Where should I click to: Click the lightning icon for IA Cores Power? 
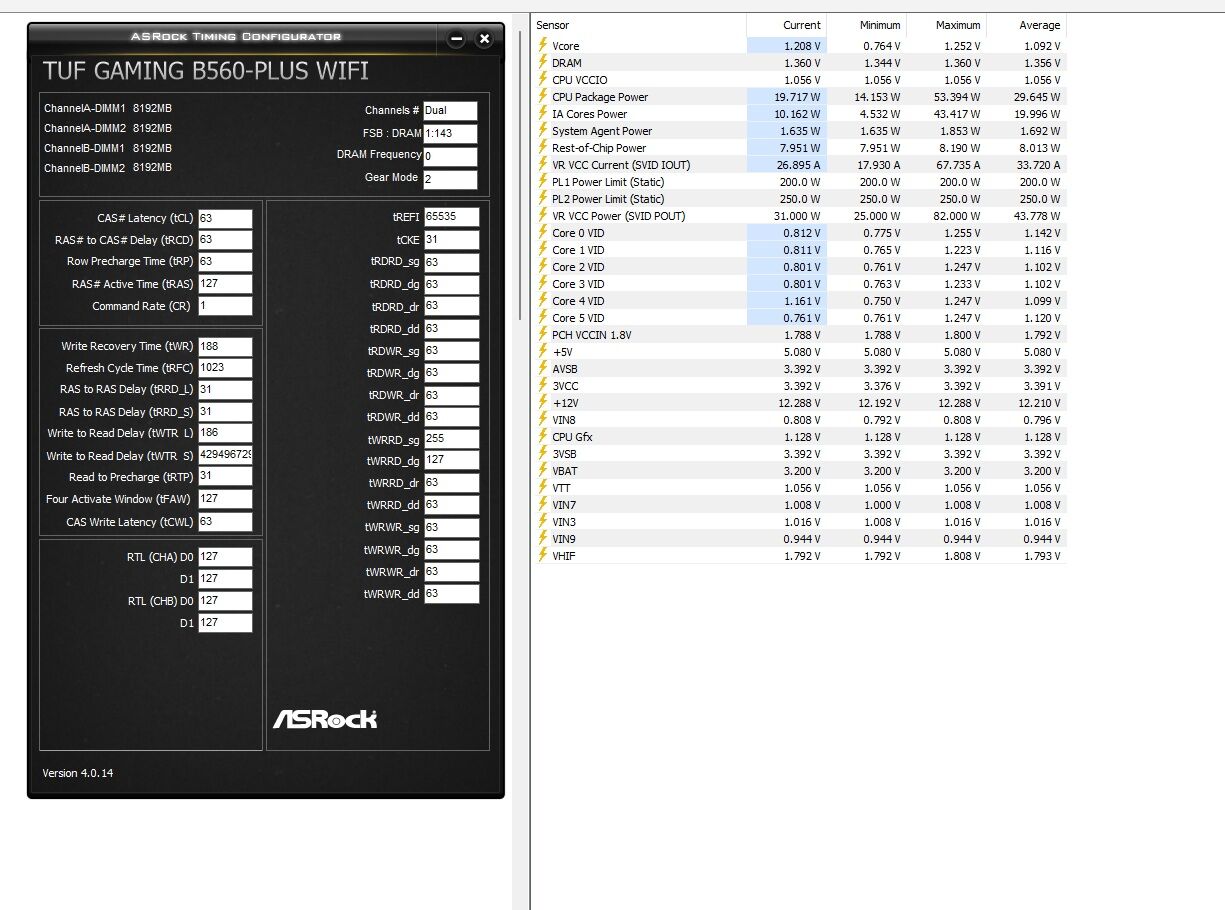click(x=543, y=114)
